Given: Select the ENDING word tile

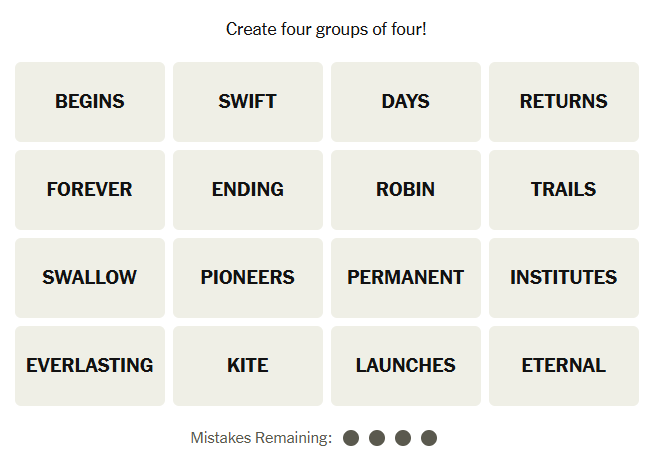Looking at the screenshot, I should pos(248,190).
